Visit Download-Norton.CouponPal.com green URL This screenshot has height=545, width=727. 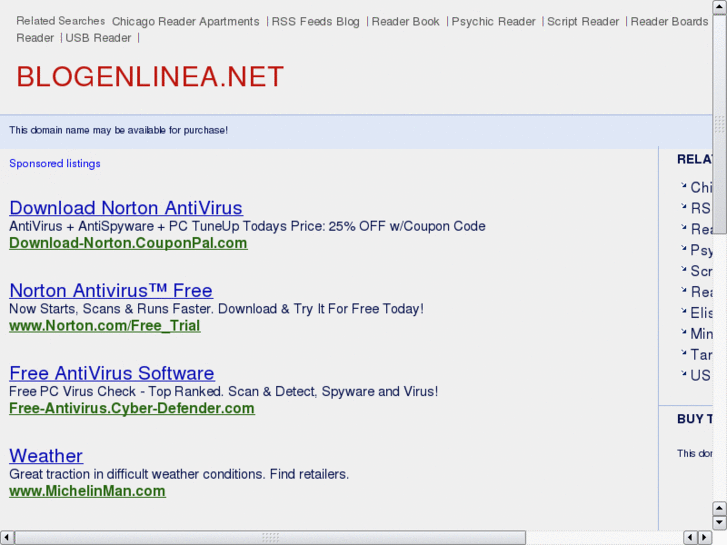pyautogui.click(x=128, y=243)
